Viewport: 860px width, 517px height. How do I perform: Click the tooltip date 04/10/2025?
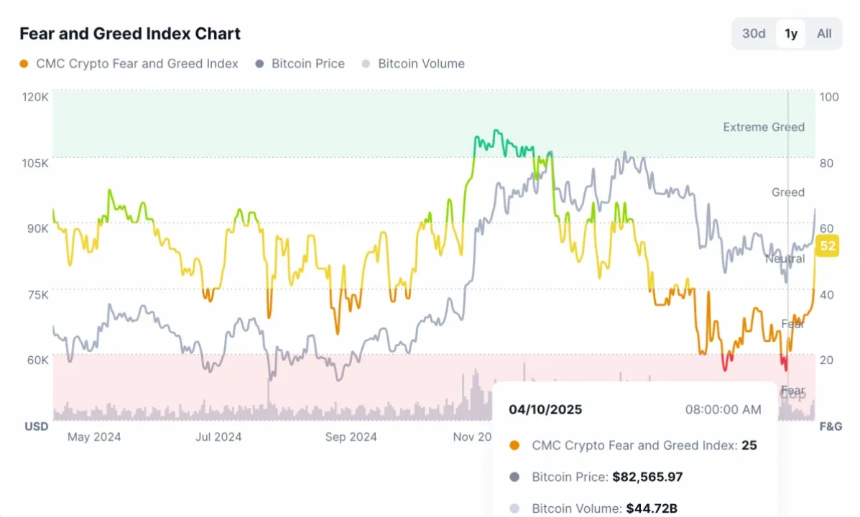tap(545, 410)
